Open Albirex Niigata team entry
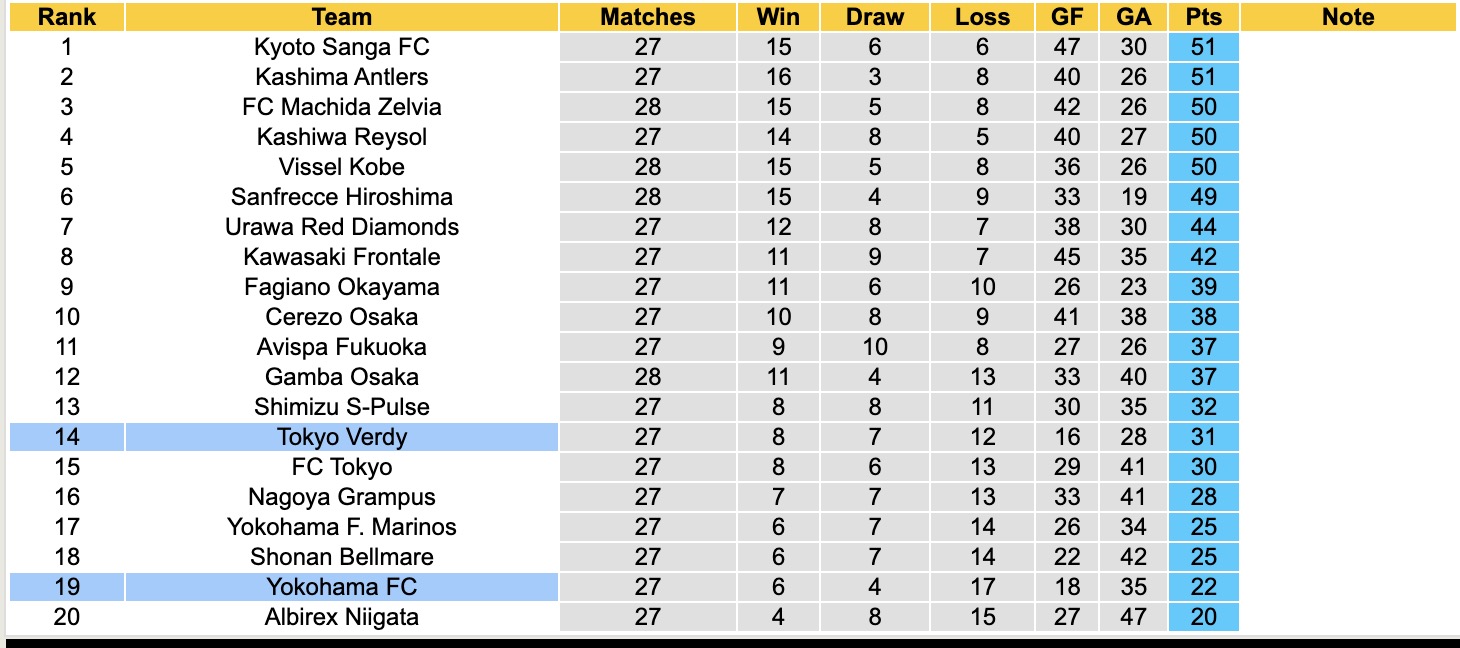This screenshot has width=1460, height=648. coord(341,617)
